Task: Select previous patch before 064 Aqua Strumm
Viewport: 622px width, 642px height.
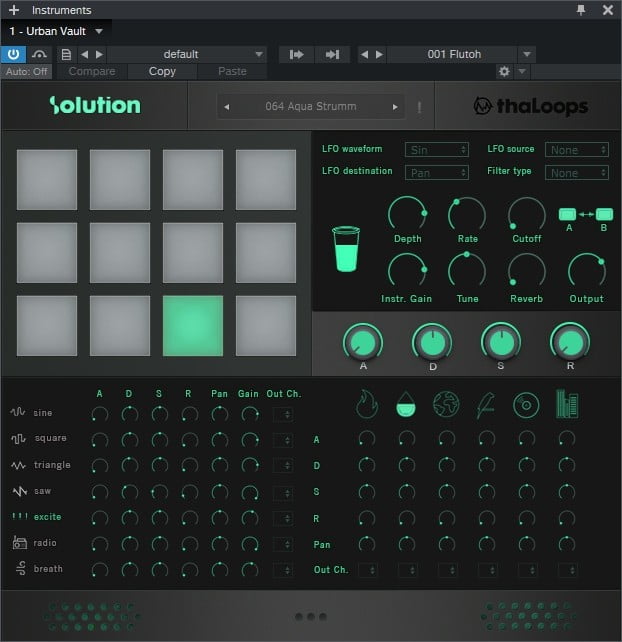Action: (x=227, y=107)
